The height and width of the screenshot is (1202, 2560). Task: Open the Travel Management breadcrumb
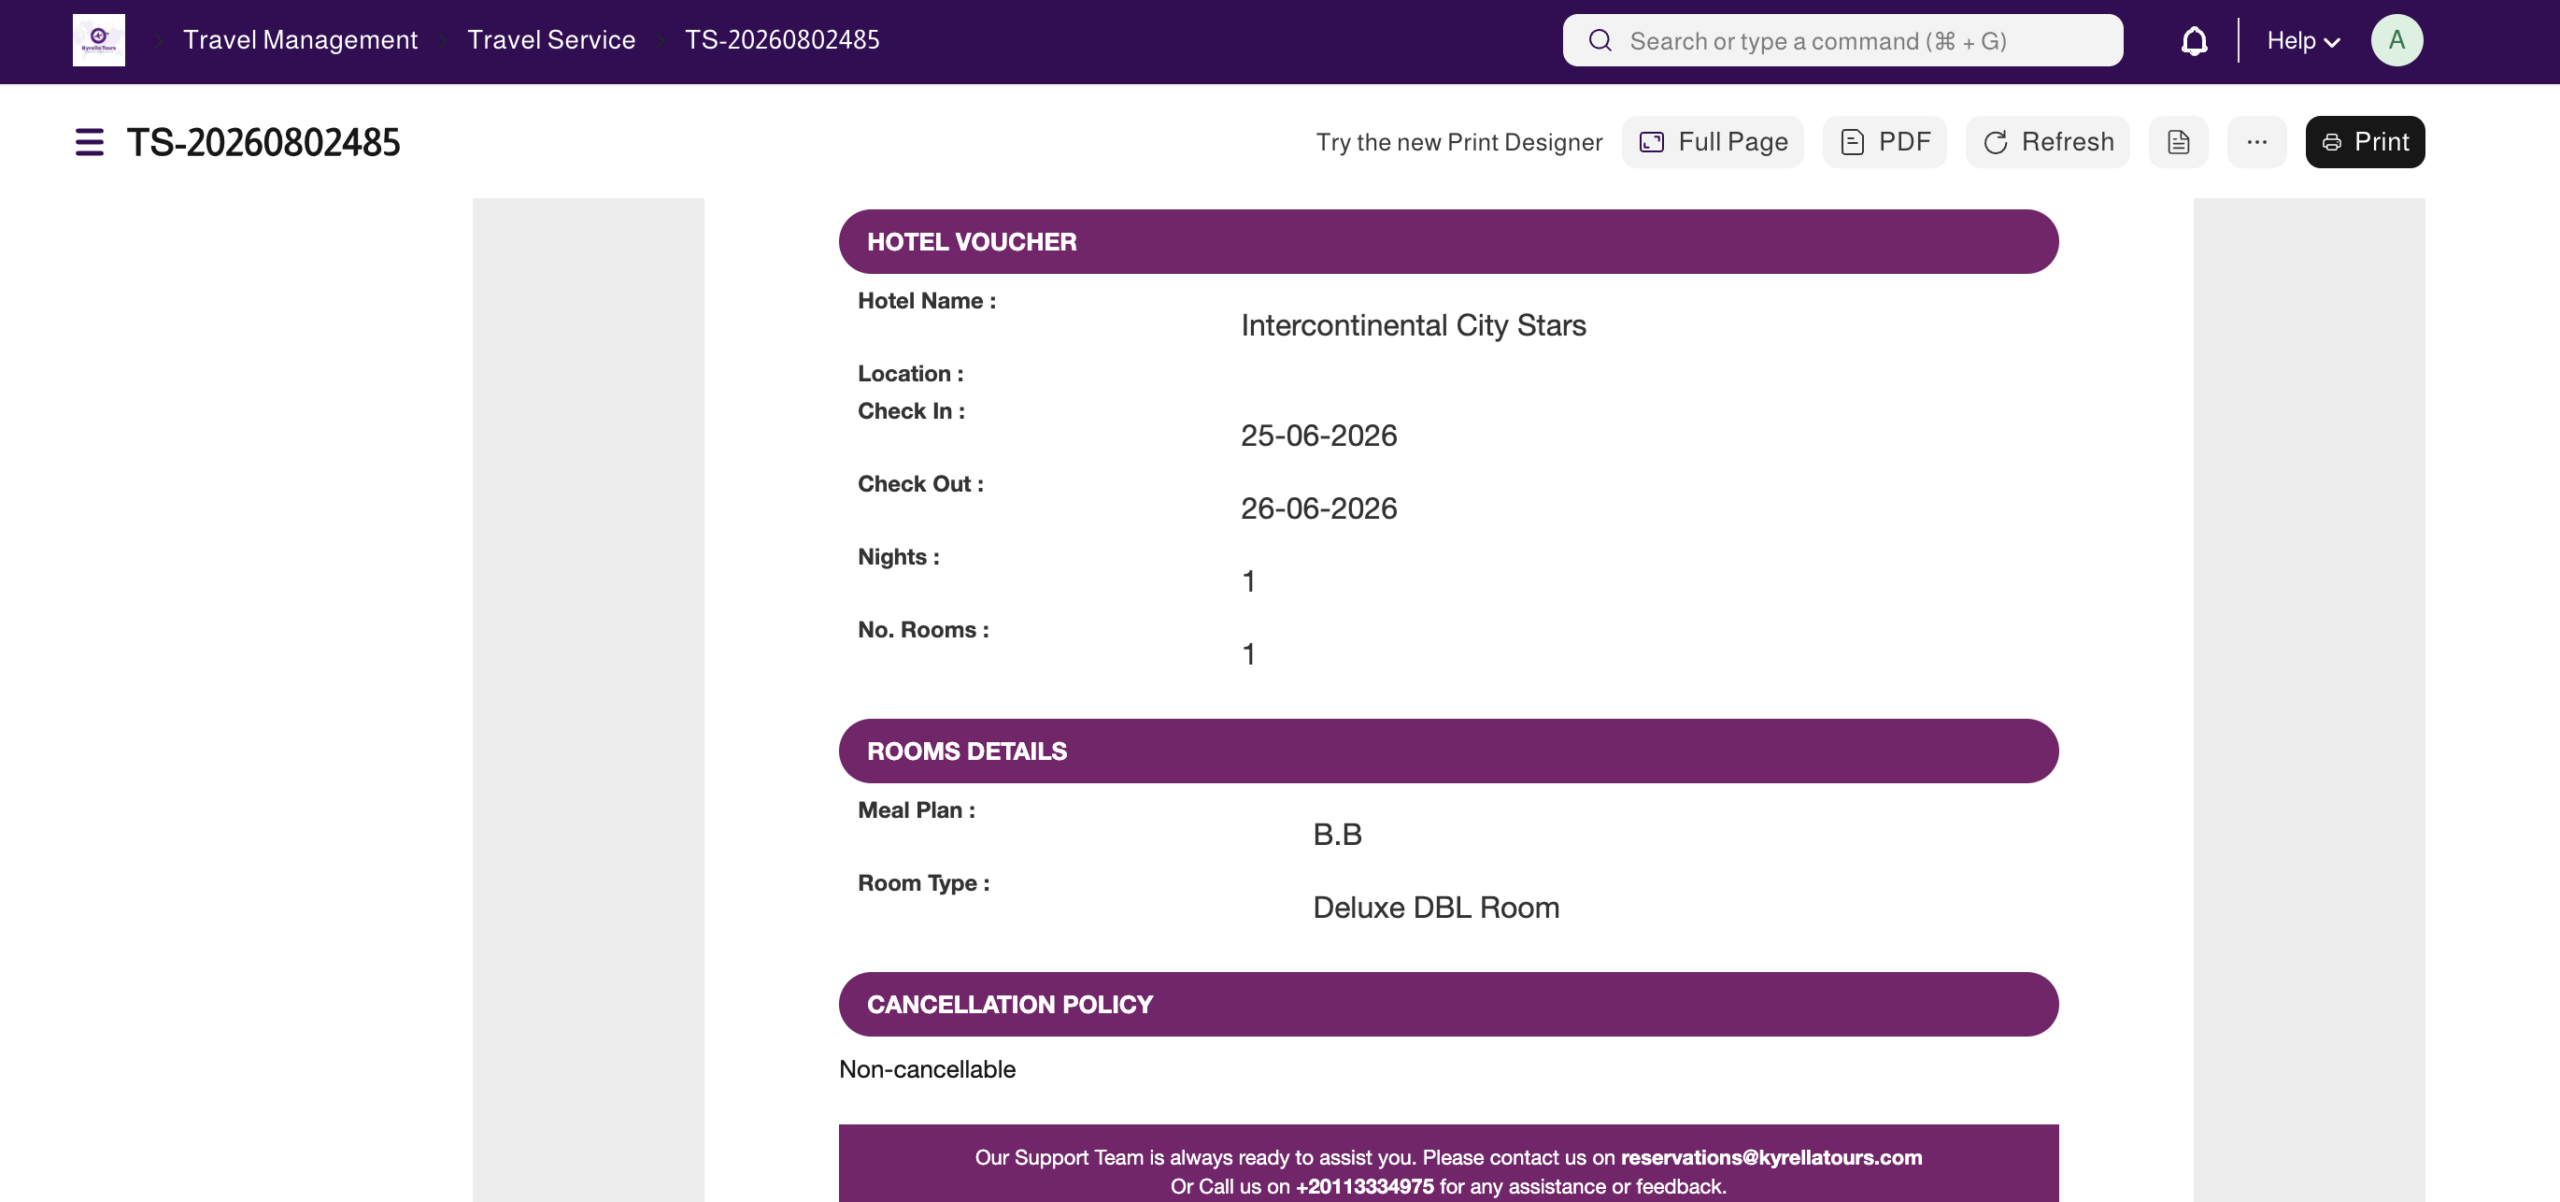tap(300, 40)
